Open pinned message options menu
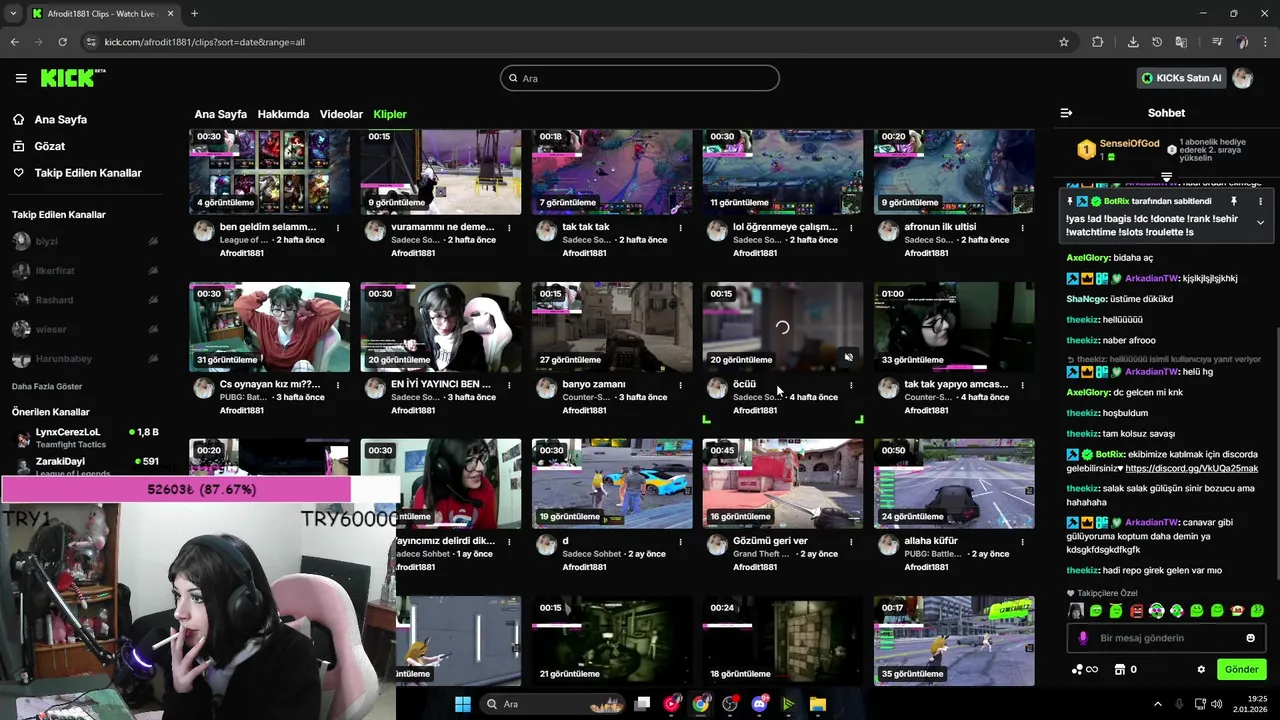Viewport: 1280px width, 720px height. (x=1260, y=201)
